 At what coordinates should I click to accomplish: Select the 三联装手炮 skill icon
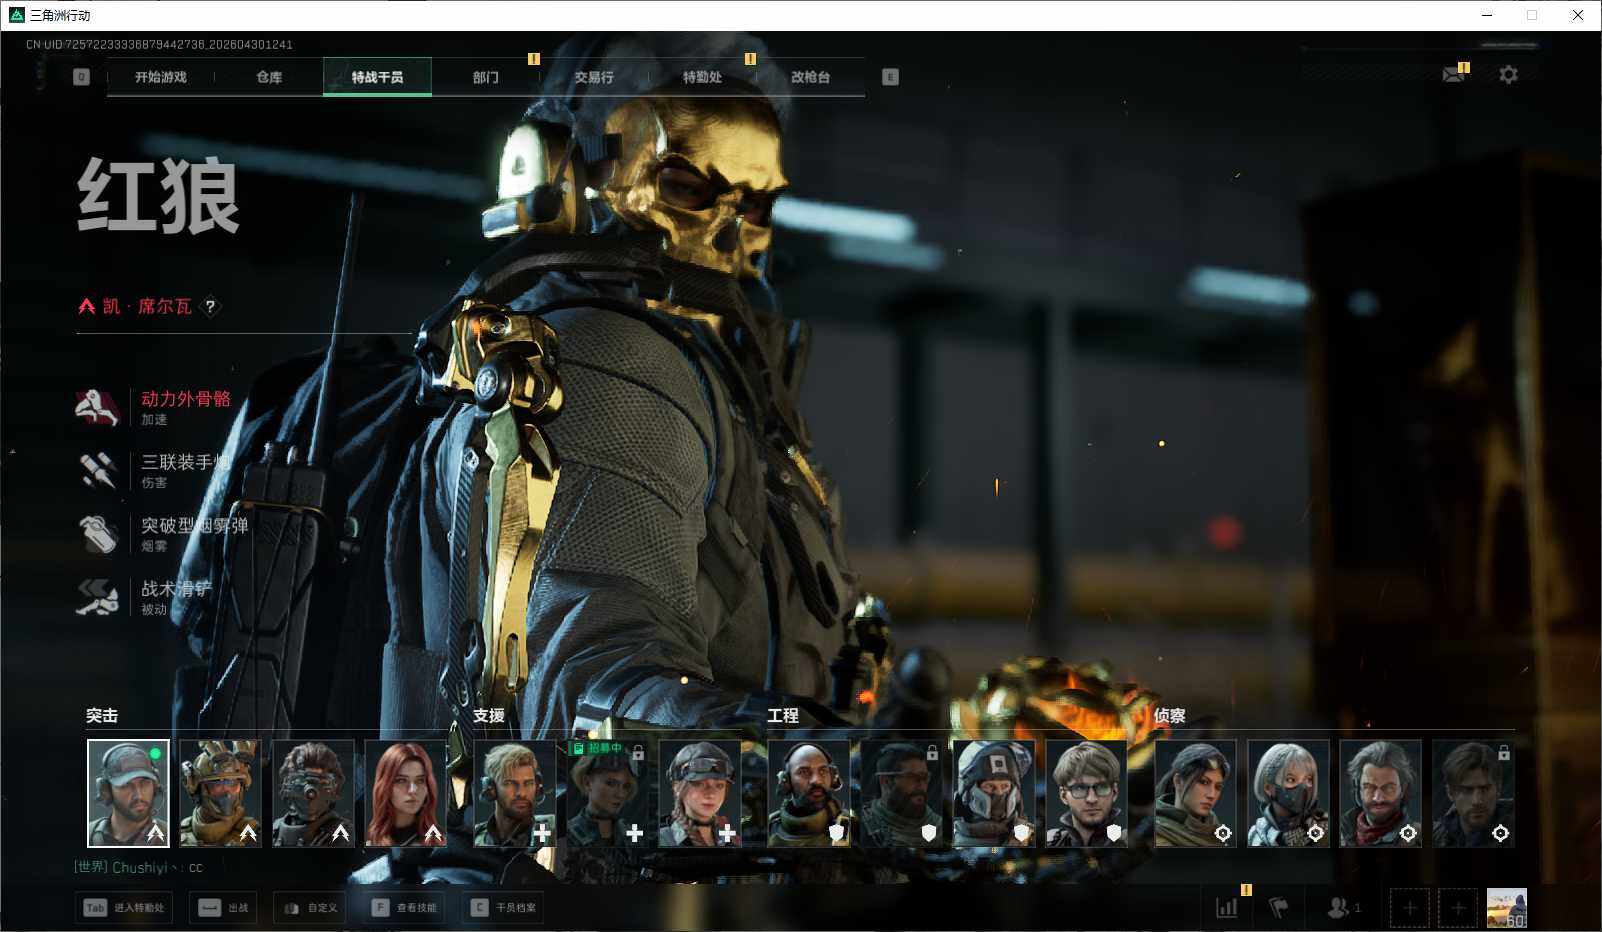(x=98, y=470)
